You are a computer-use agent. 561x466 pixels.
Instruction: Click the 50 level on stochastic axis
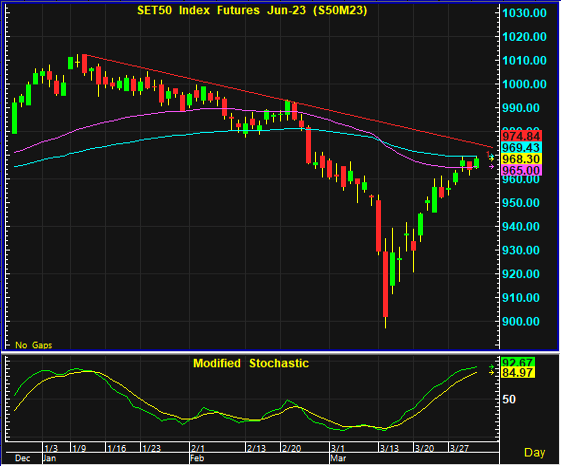[x=509, y=399]
